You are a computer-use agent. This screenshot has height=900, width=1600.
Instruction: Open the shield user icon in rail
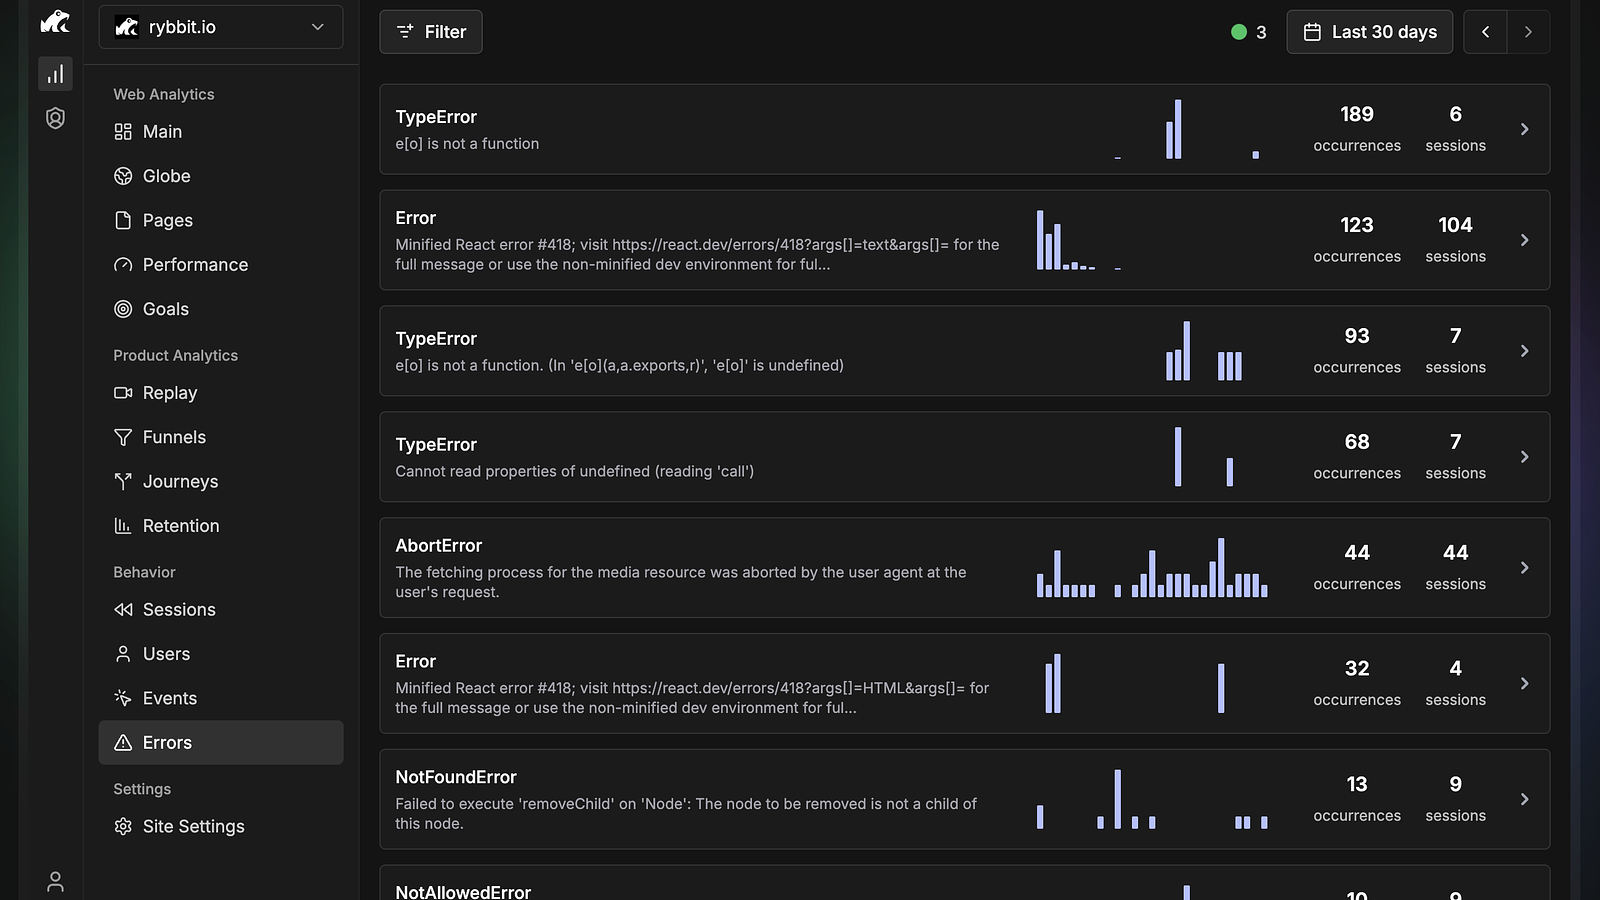tap(55, 118)
